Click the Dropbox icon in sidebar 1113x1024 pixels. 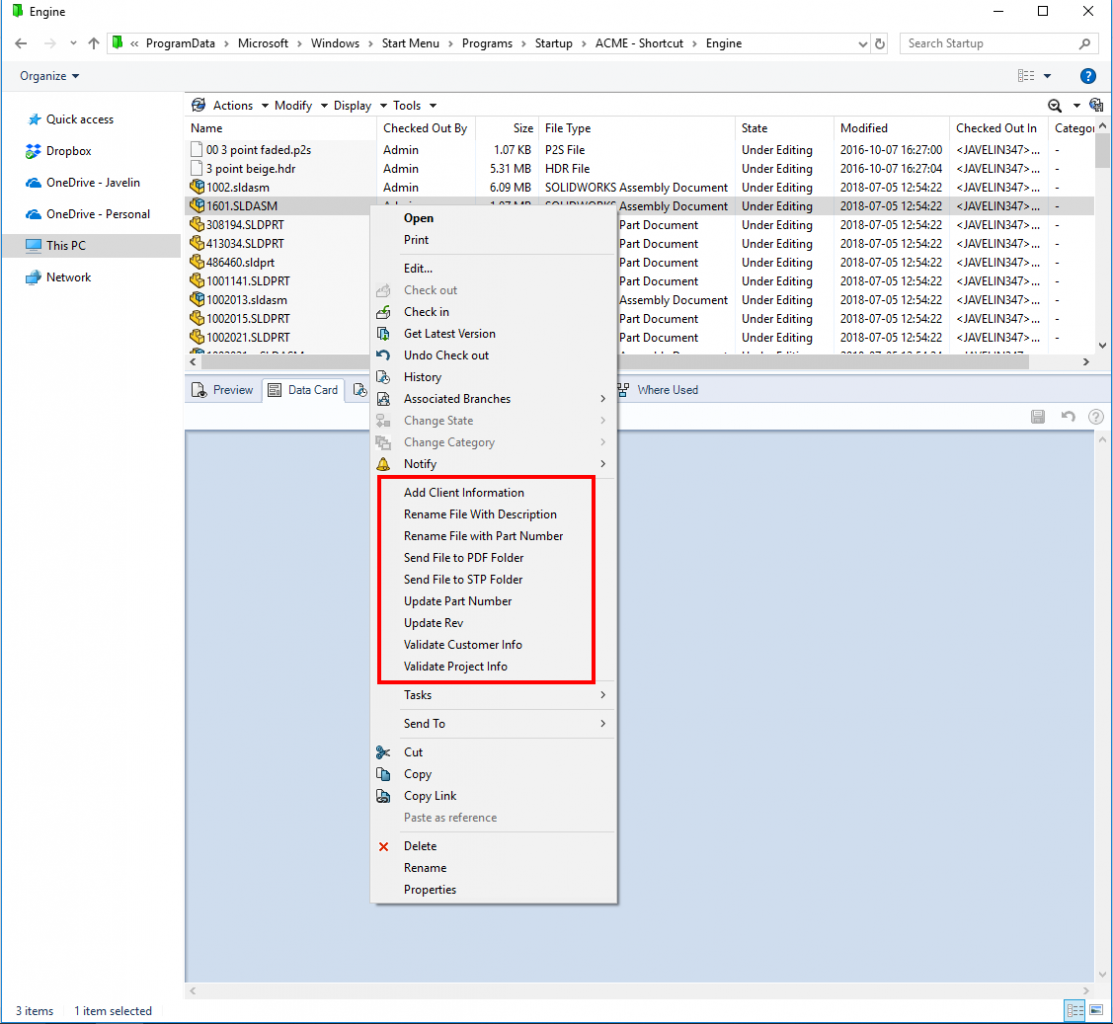coord(33,151)
